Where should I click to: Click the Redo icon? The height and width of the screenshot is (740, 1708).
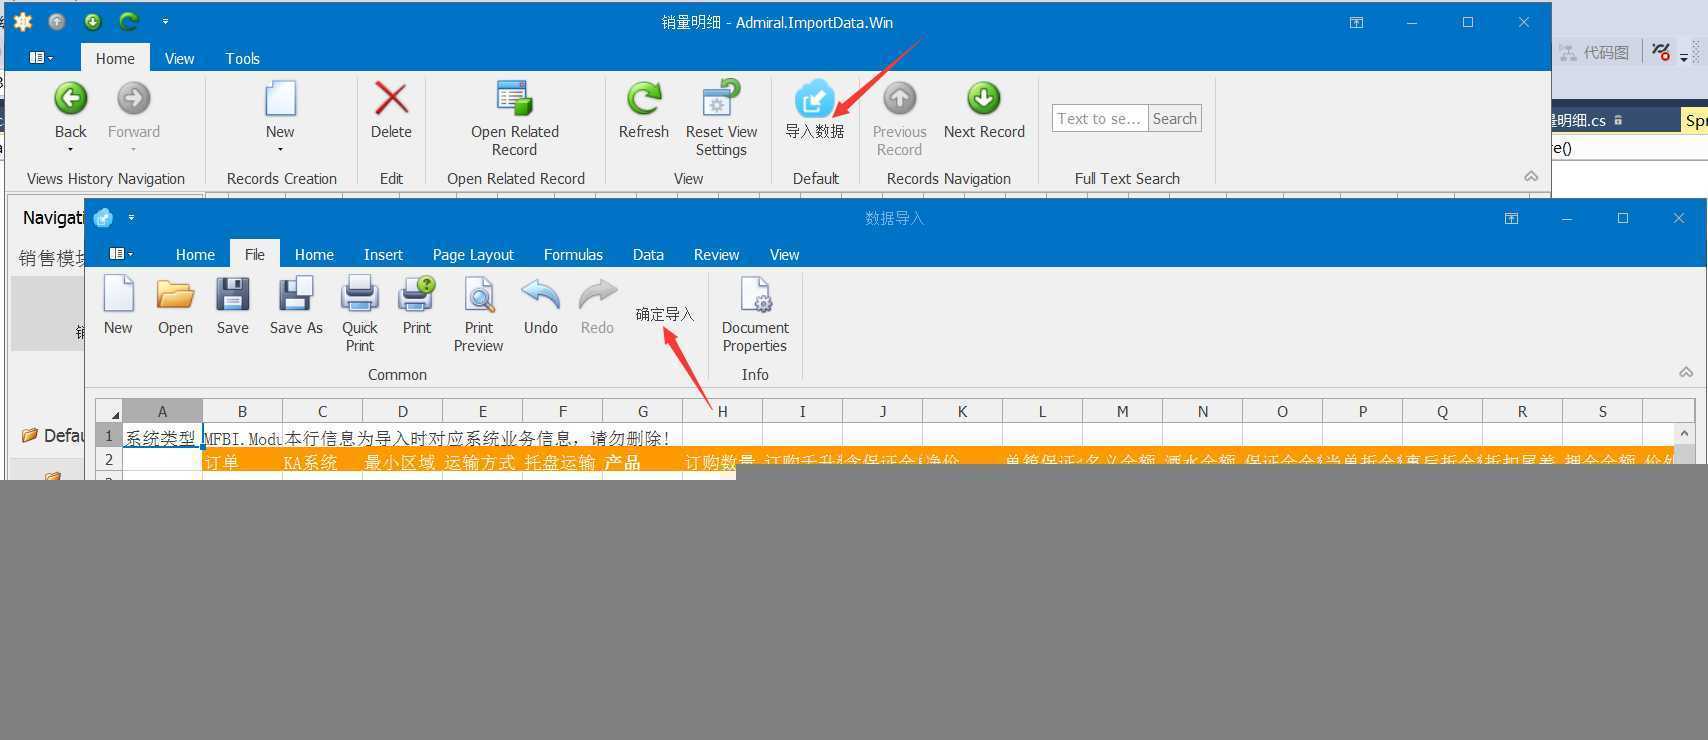tap(597, 294)
